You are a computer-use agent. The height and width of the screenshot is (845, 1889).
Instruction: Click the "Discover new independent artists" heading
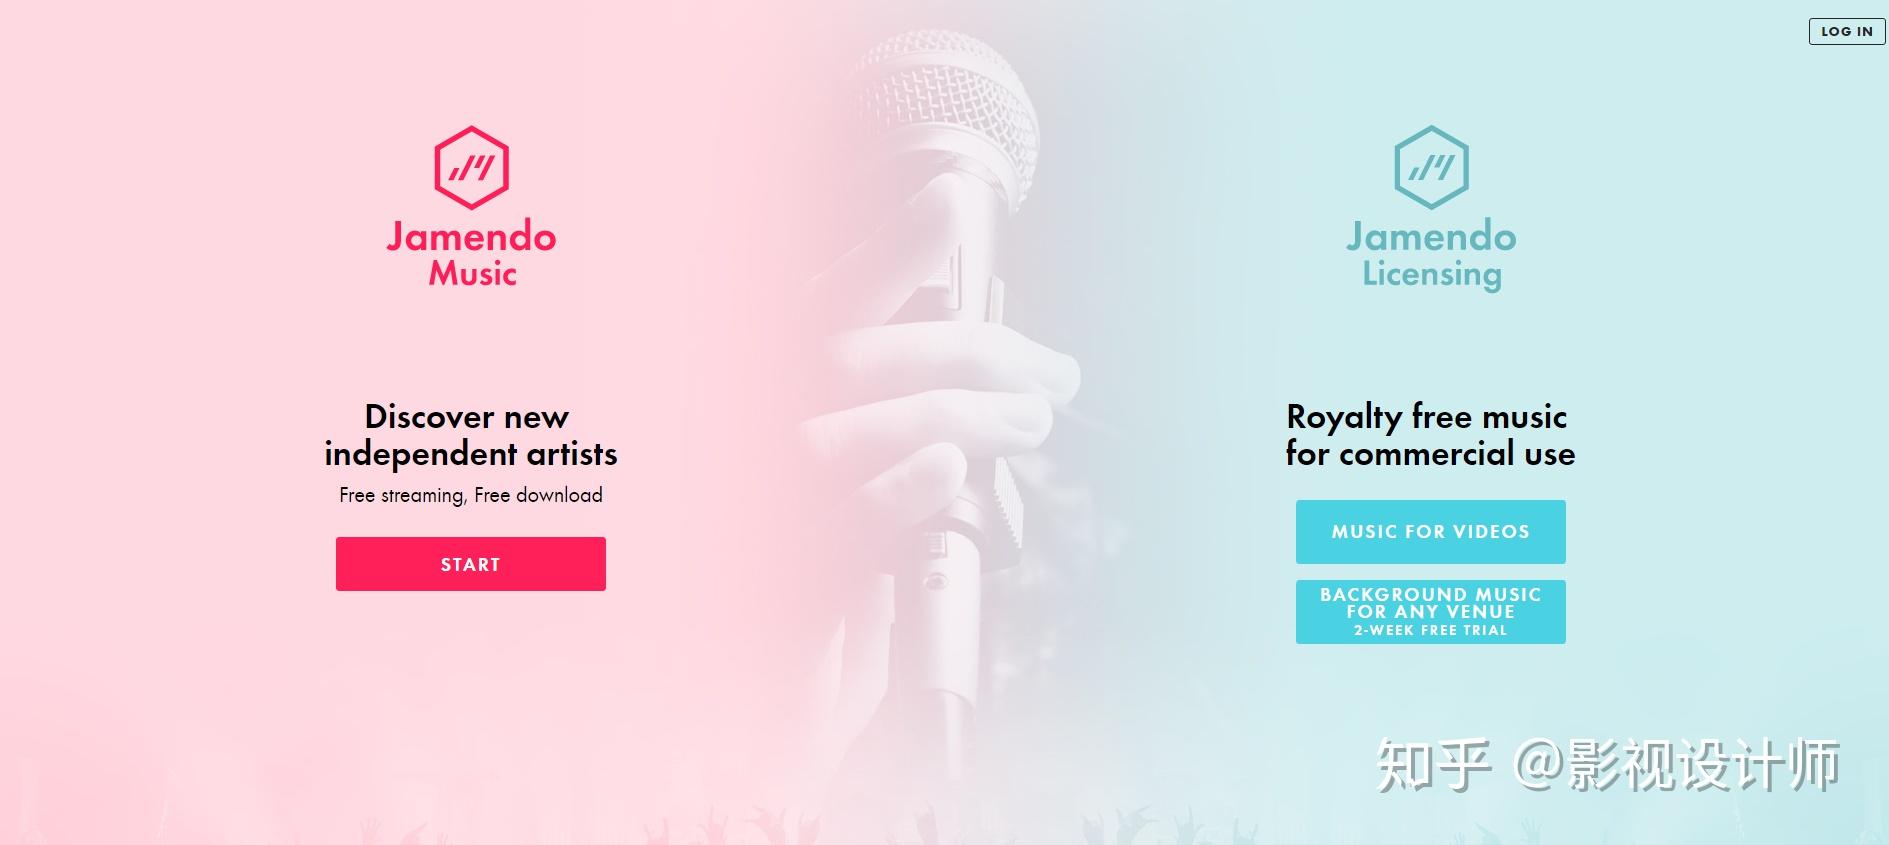pos(470,435)
